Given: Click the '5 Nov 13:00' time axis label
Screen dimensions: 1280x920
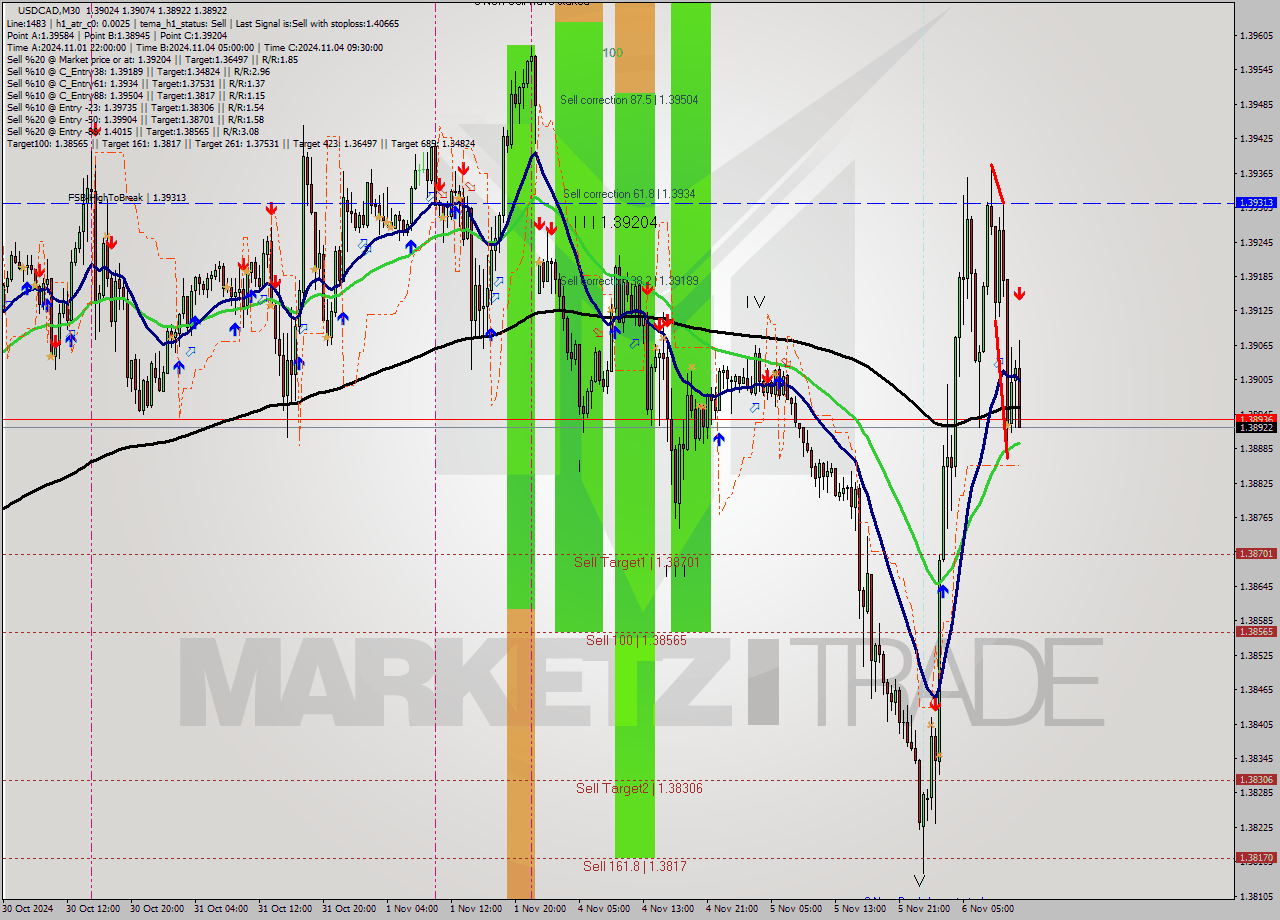Looking at the screenshot, I should 860,909.
